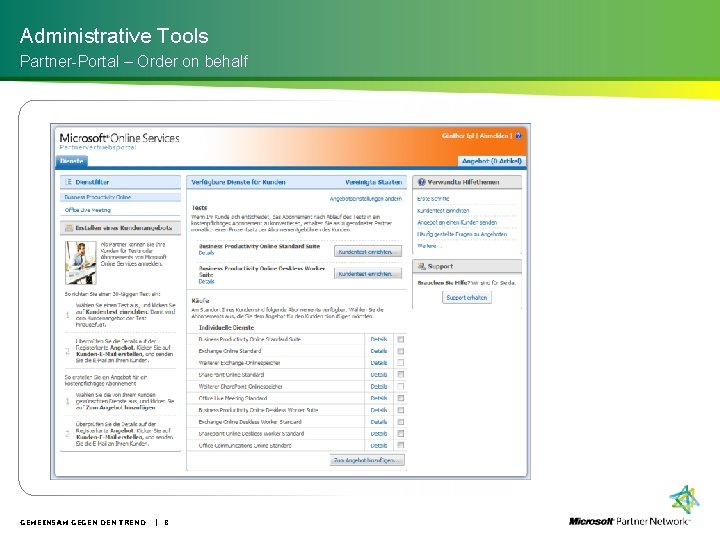This screenshot has width=720, height=540.
Task: Open the Dienste tab
Action: coord(72,161)
